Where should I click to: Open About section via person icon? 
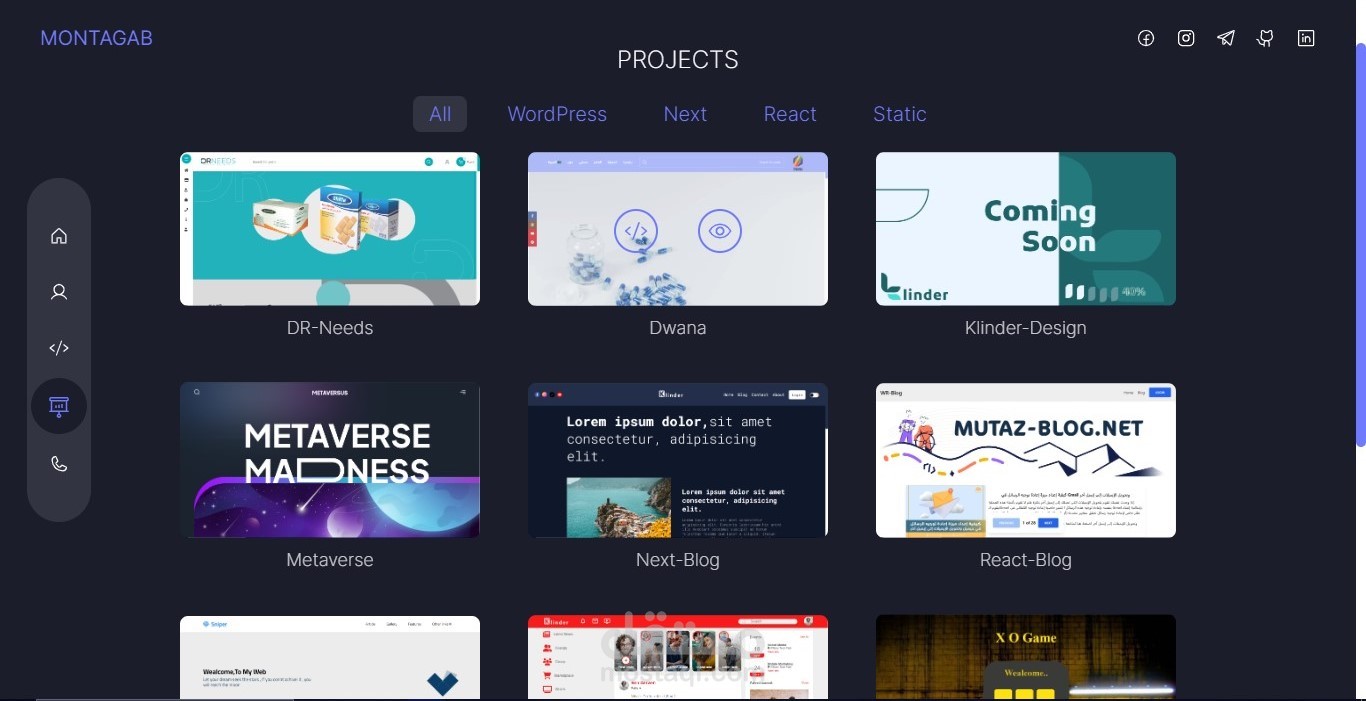pos(59,292)
